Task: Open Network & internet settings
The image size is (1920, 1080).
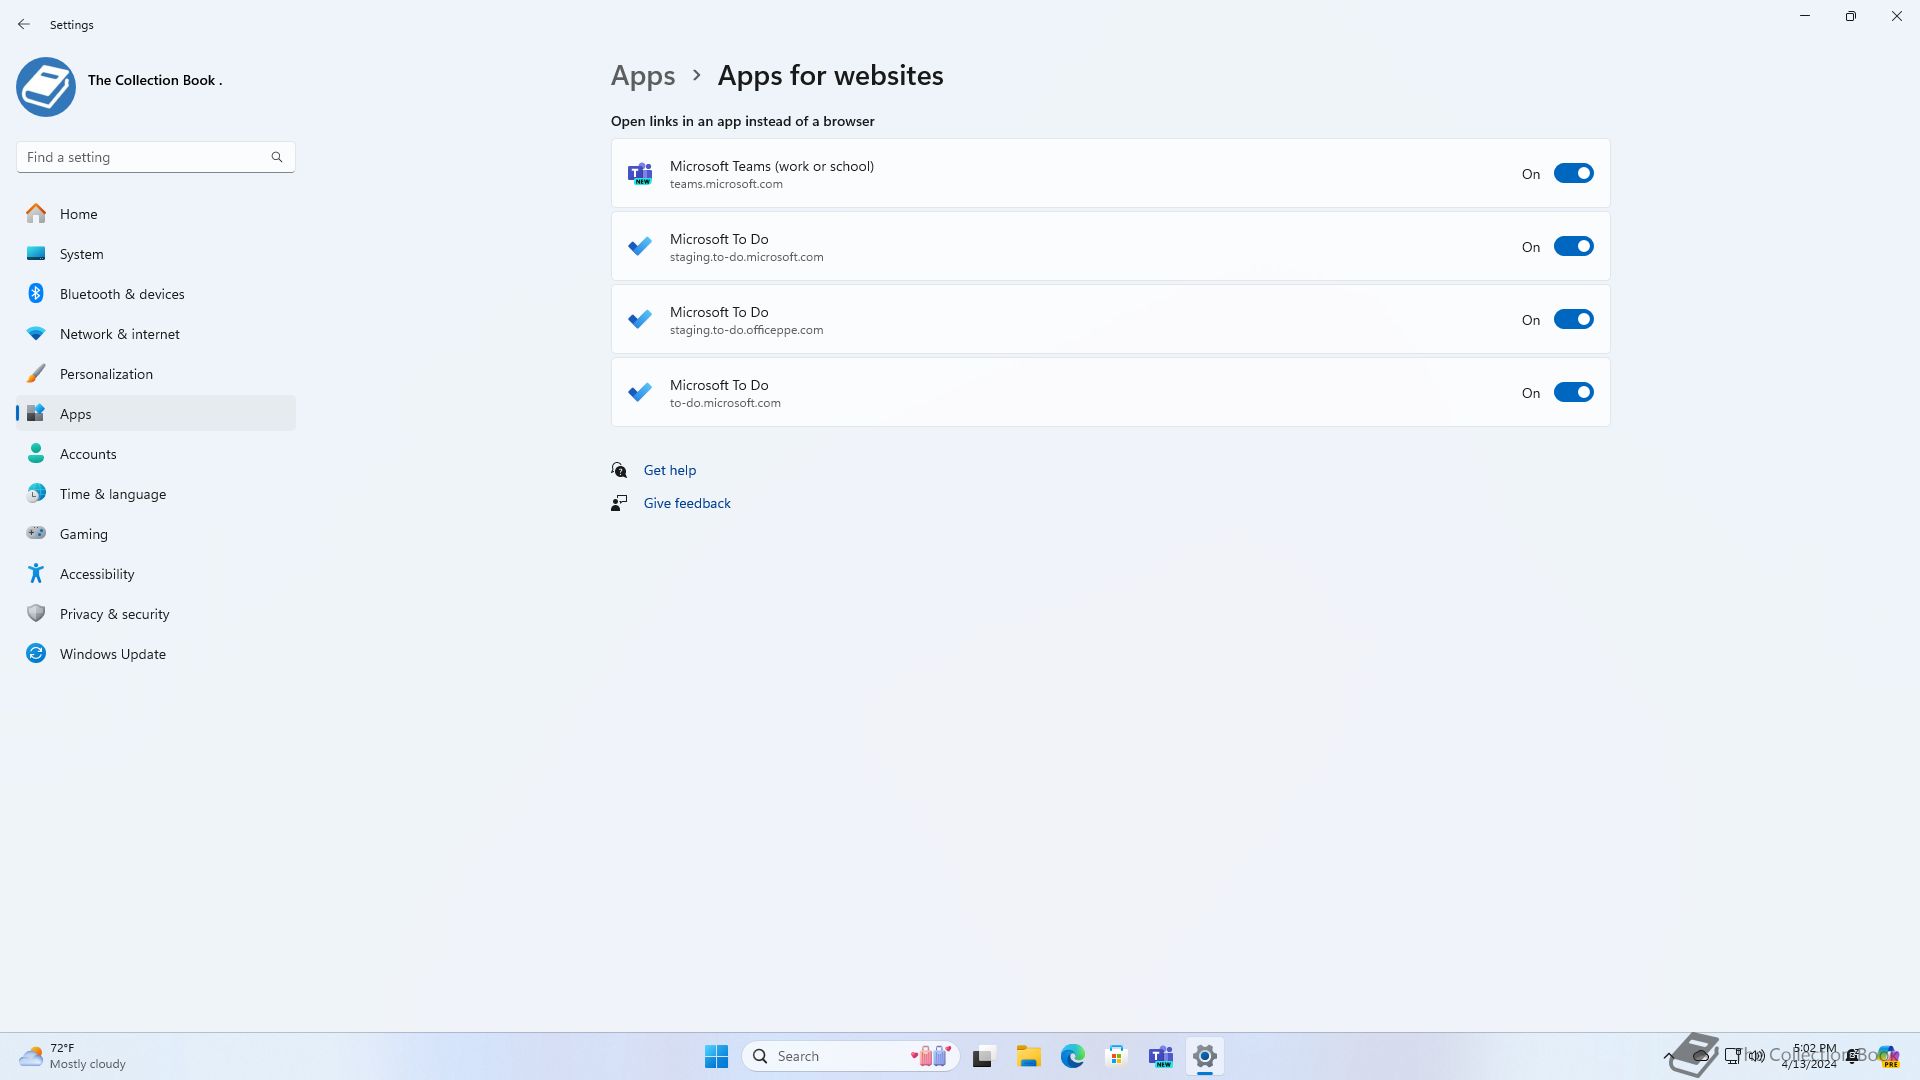Action: (x=156, y=334)
